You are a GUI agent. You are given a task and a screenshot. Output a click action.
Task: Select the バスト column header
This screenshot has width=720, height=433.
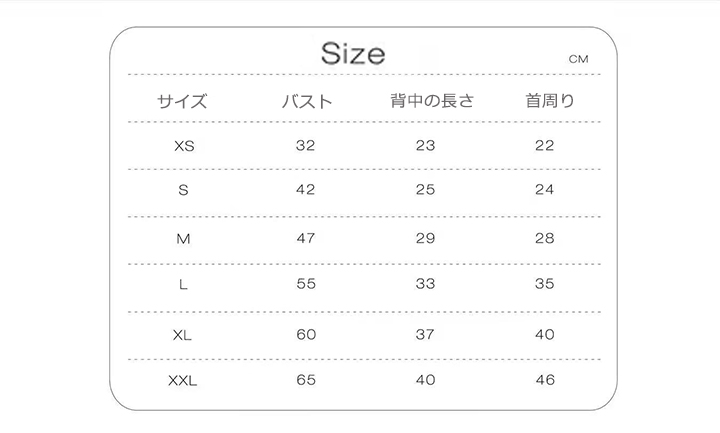coord(306,101)
